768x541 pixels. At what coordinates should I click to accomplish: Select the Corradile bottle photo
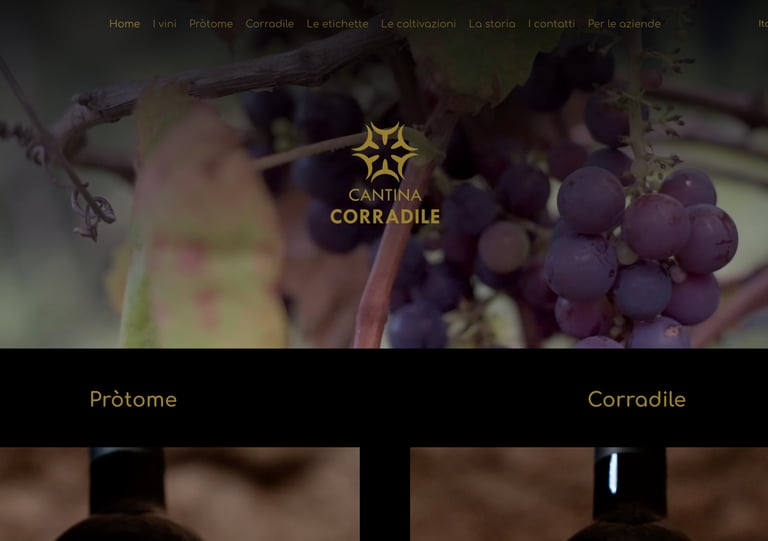589,494
